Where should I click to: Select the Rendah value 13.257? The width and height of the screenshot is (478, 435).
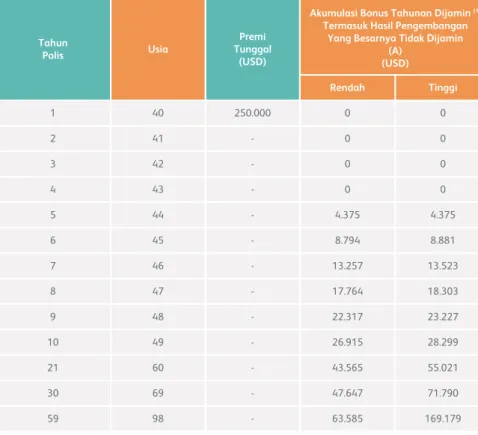point(347,266)
